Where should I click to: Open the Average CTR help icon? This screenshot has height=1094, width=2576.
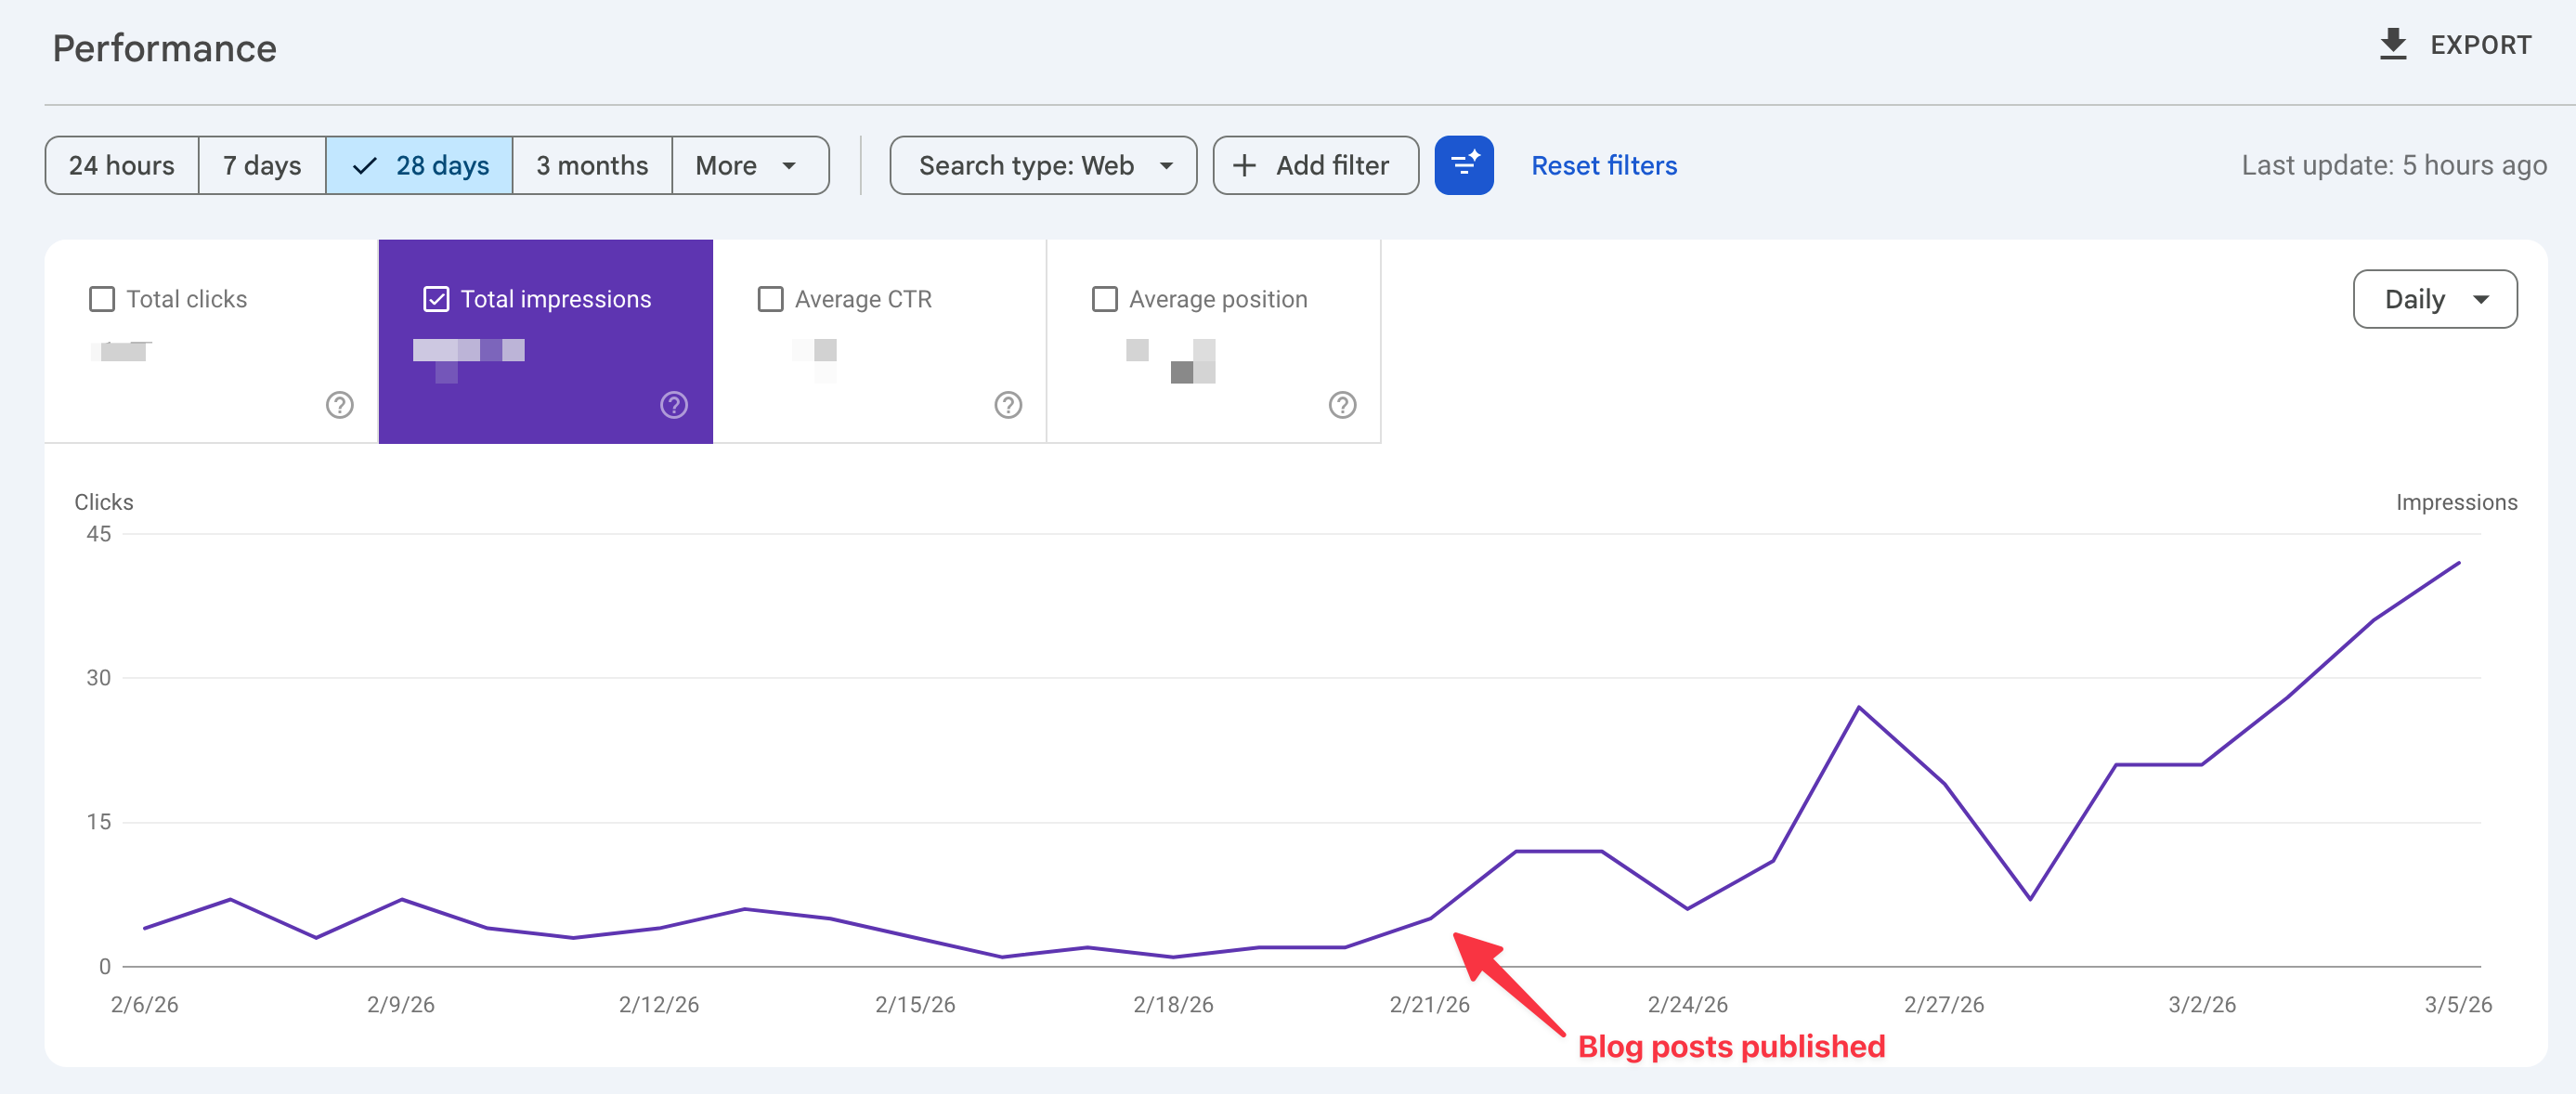tap(1008, 405)
